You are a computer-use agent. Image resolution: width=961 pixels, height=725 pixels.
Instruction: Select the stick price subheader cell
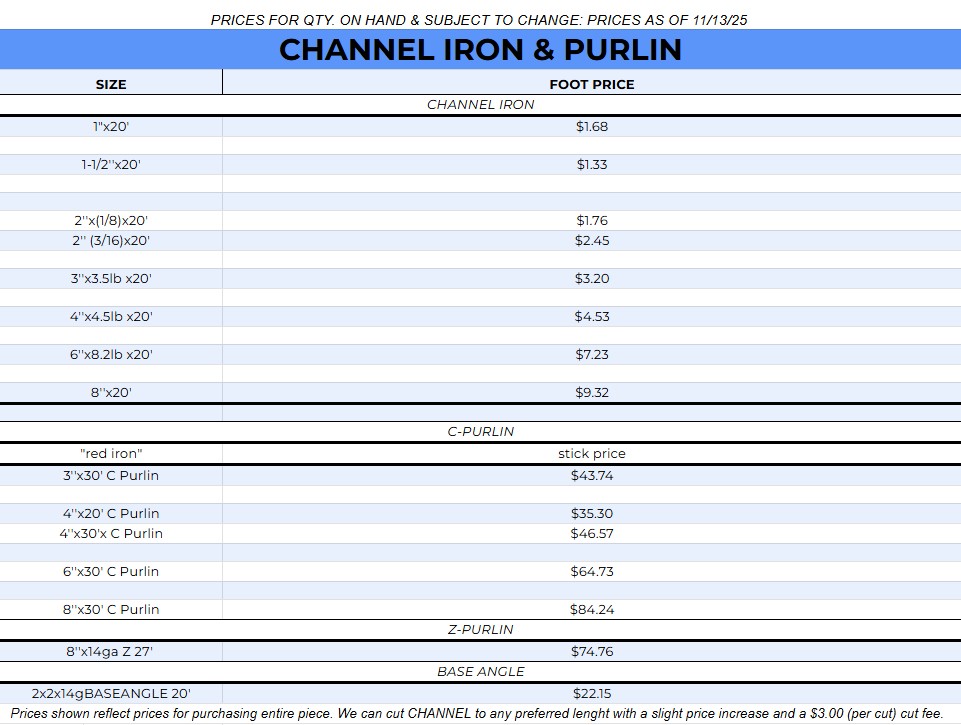(x=591, y=454)
